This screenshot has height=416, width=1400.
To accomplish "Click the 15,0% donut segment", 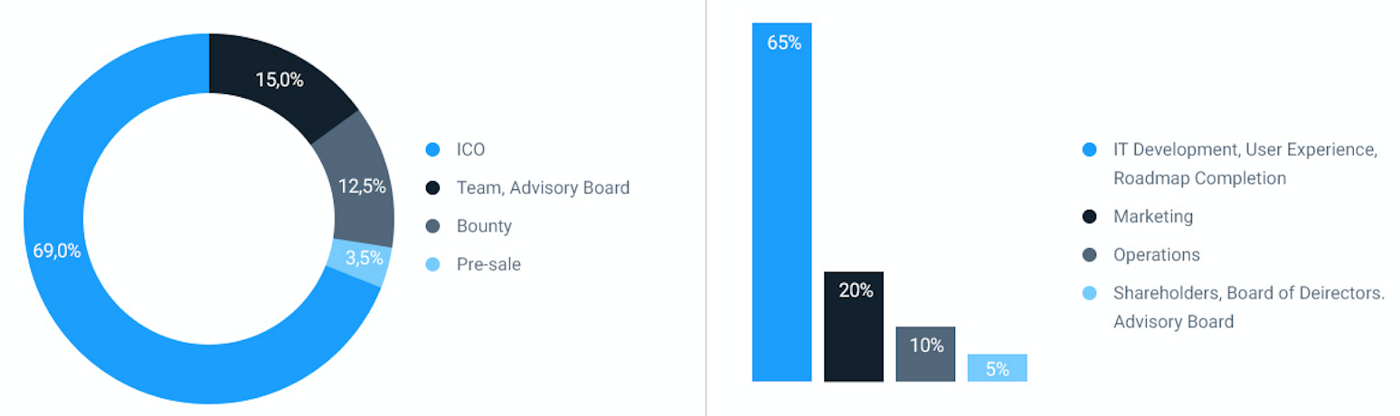I will tap(279, 79).
